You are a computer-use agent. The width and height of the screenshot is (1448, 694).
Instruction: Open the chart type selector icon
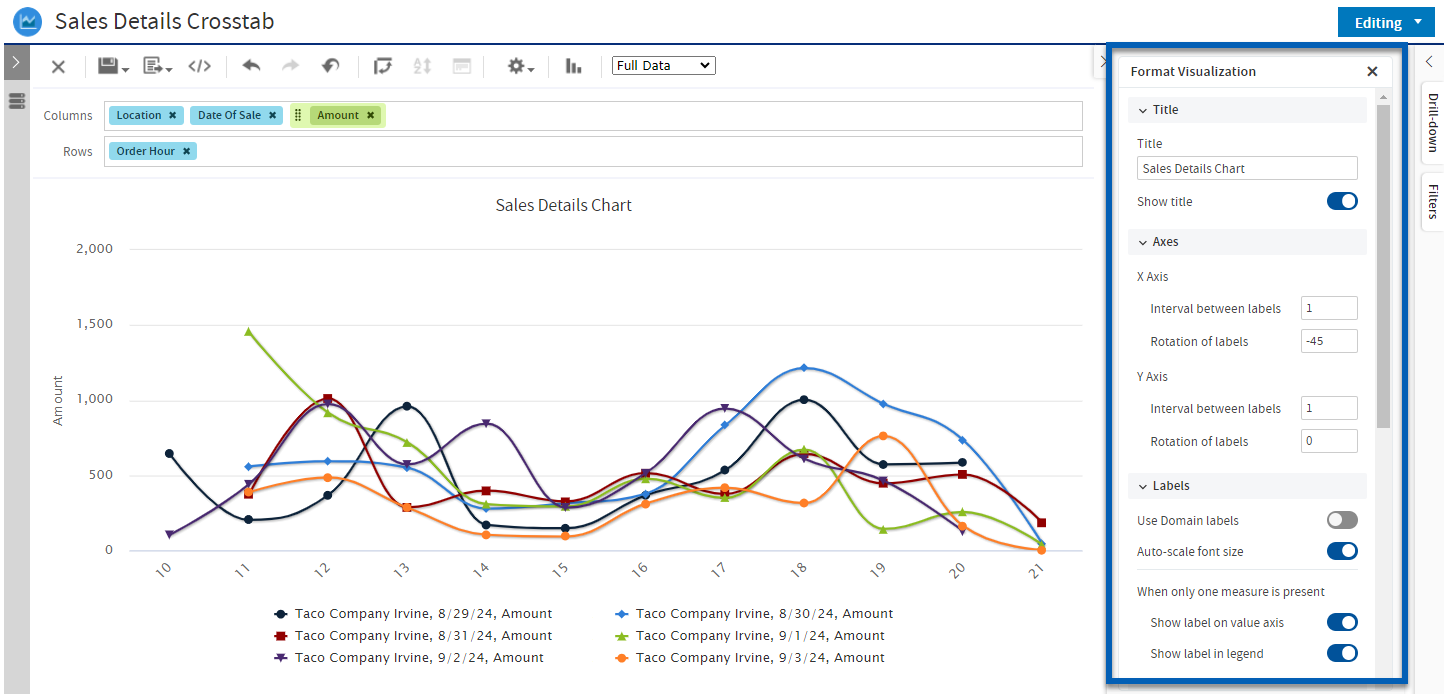click(573, 66)
